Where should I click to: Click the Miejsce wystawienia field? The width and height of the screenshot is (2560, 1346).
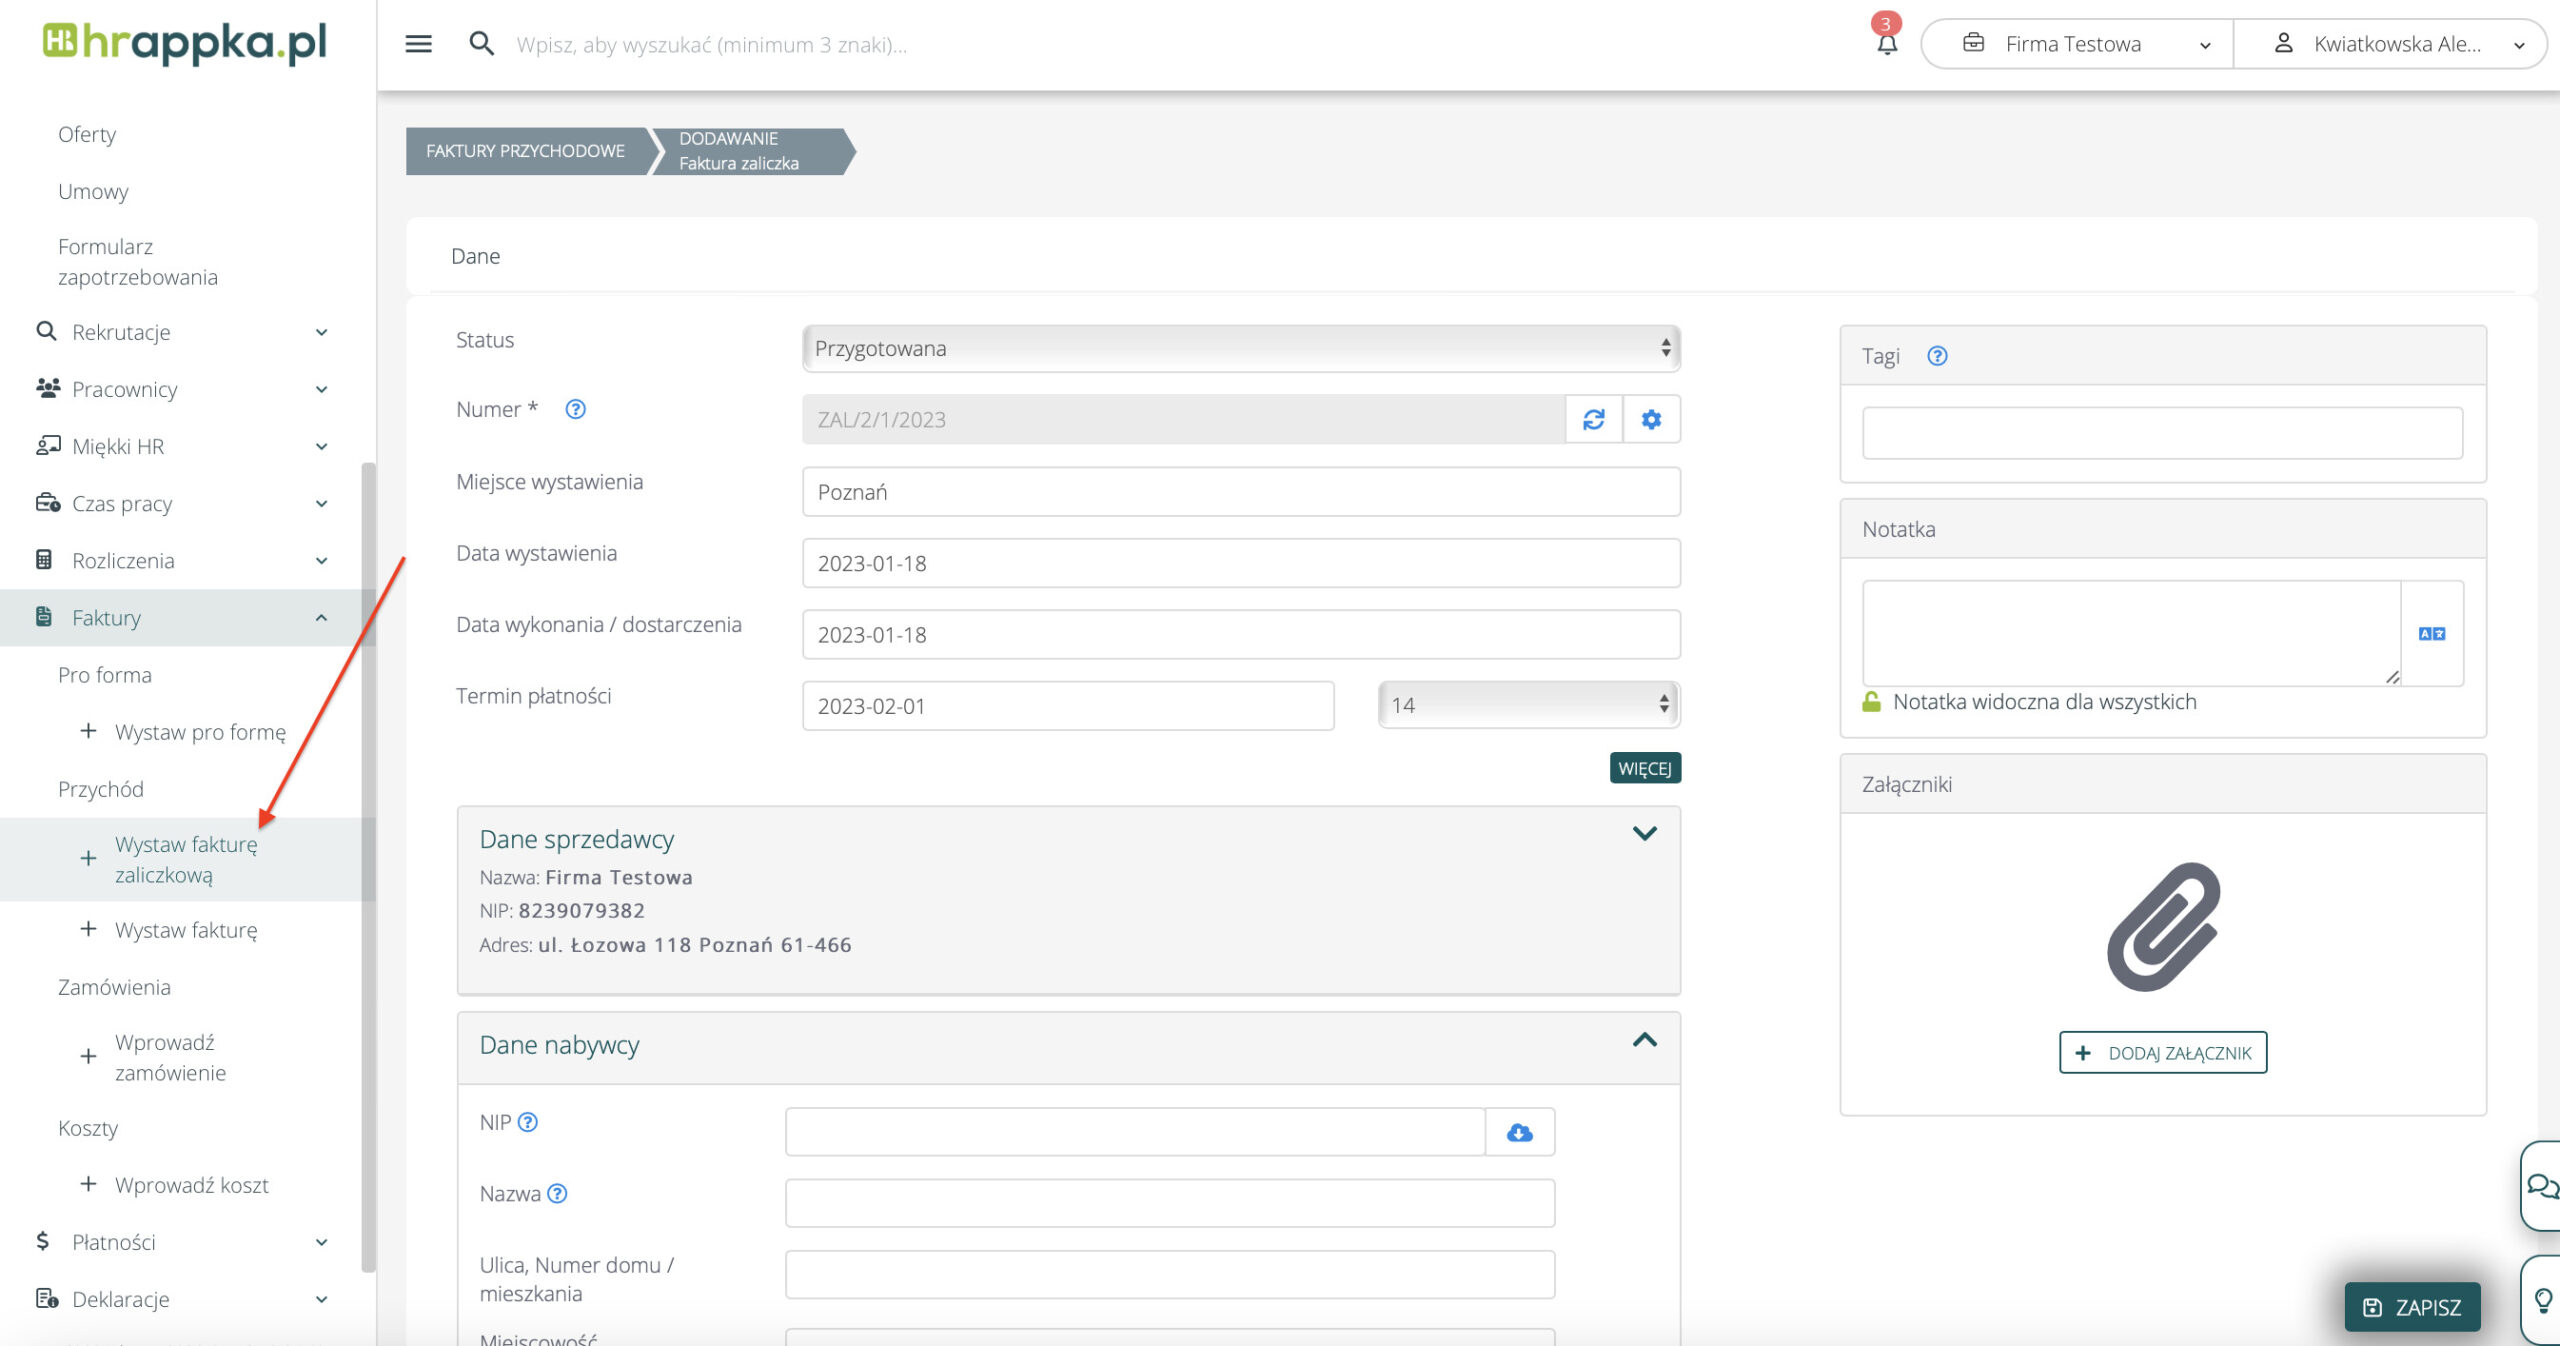point(1240,492)
